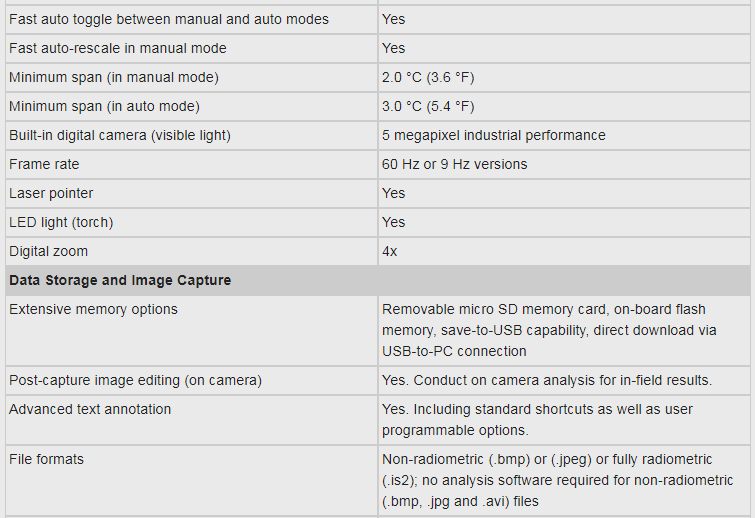755x518 pixels.
Task: Click the "Laser pointer" row label
Action: coord(51,193)
